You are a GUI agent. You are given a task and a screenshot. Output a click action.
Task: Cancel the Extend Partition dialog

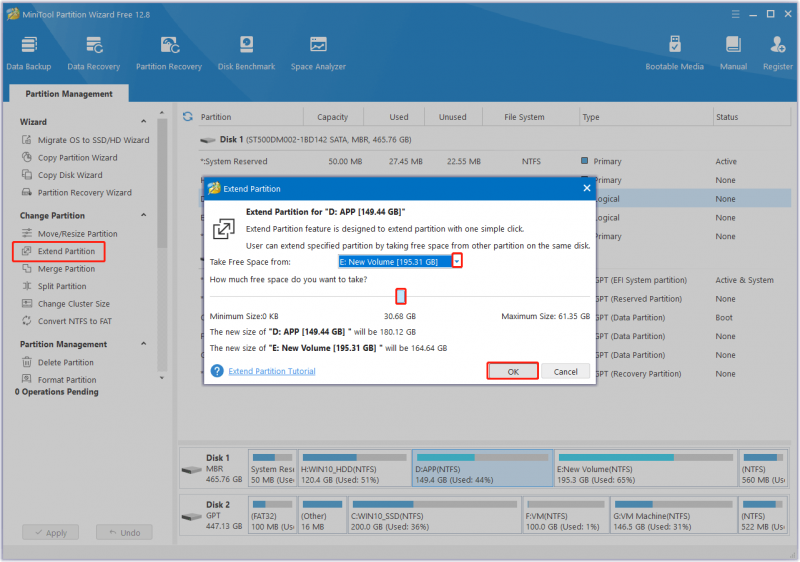565,371
